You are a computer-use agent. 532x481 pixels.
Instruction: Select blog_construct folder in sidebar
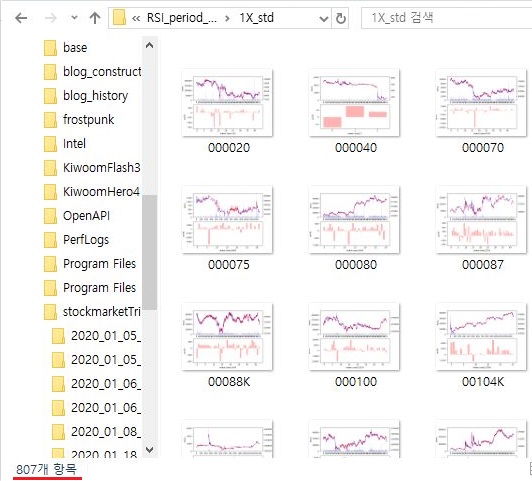point(102,72)
